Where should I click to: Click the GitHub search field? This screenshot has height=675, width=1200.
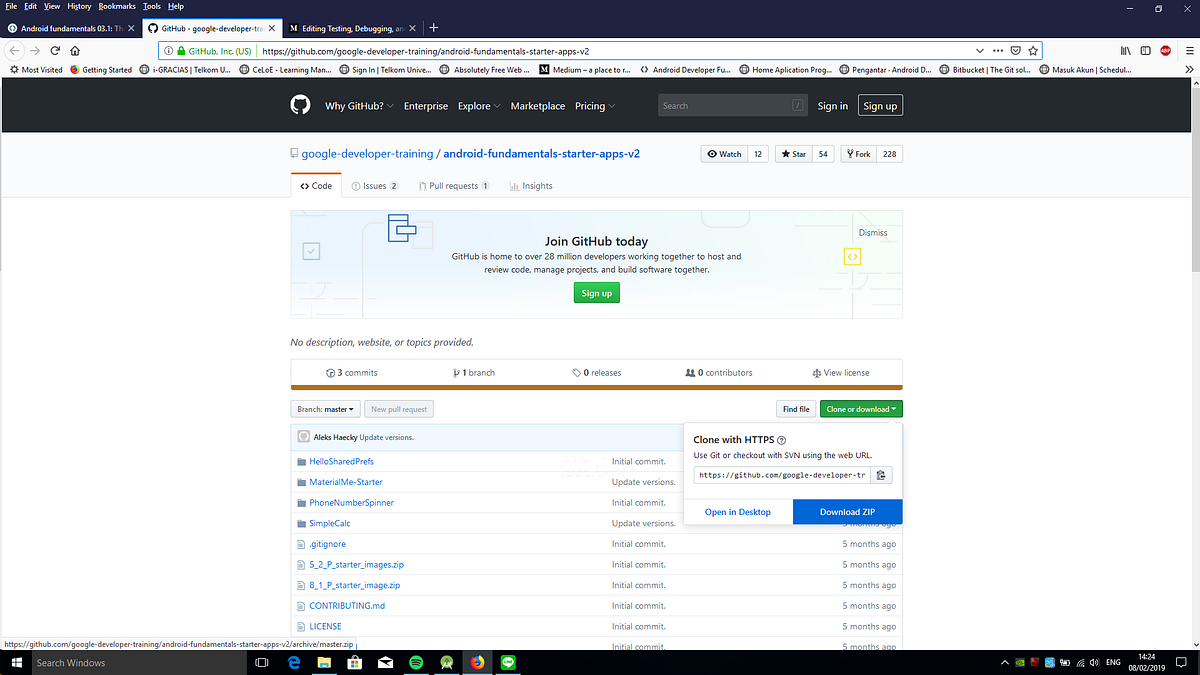pyautogui.click(x=731, y=105)
